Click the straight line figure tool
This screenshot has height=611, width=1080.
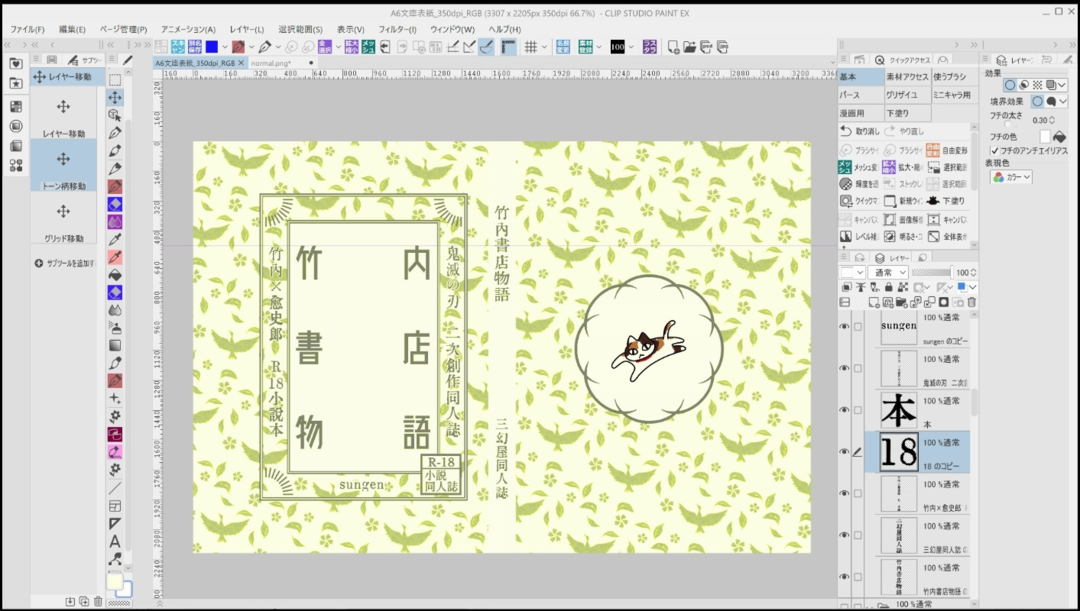[x=115, y=488]
